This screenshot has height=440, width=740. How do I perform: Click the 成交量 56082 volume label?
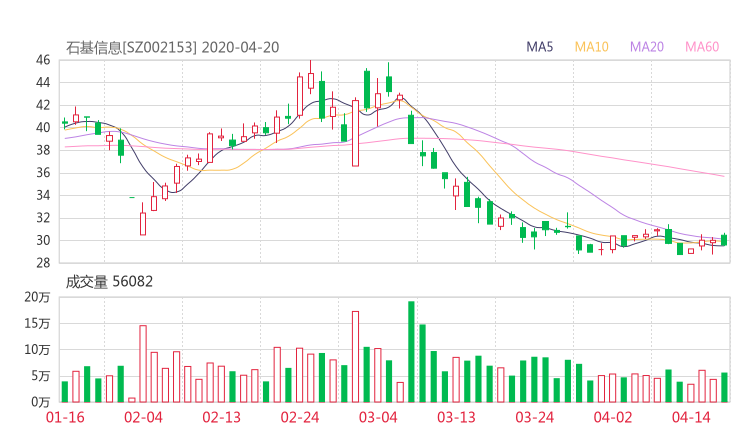109,282
